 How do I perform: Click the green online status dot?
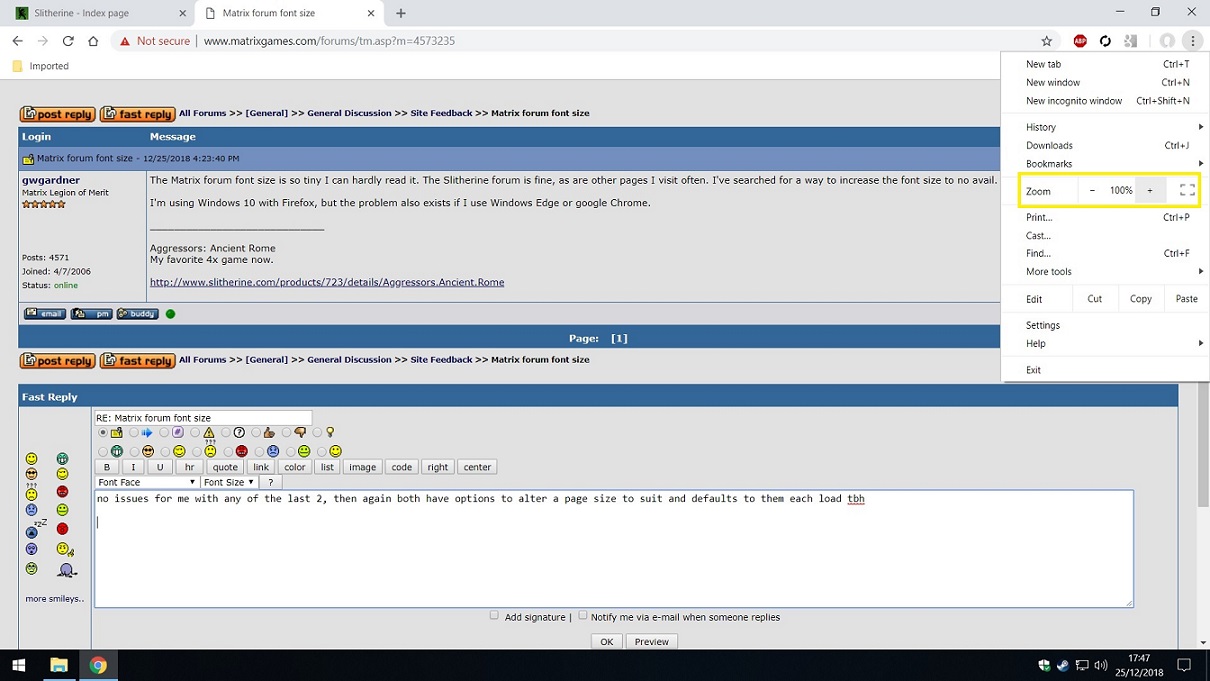coord(170,314)
